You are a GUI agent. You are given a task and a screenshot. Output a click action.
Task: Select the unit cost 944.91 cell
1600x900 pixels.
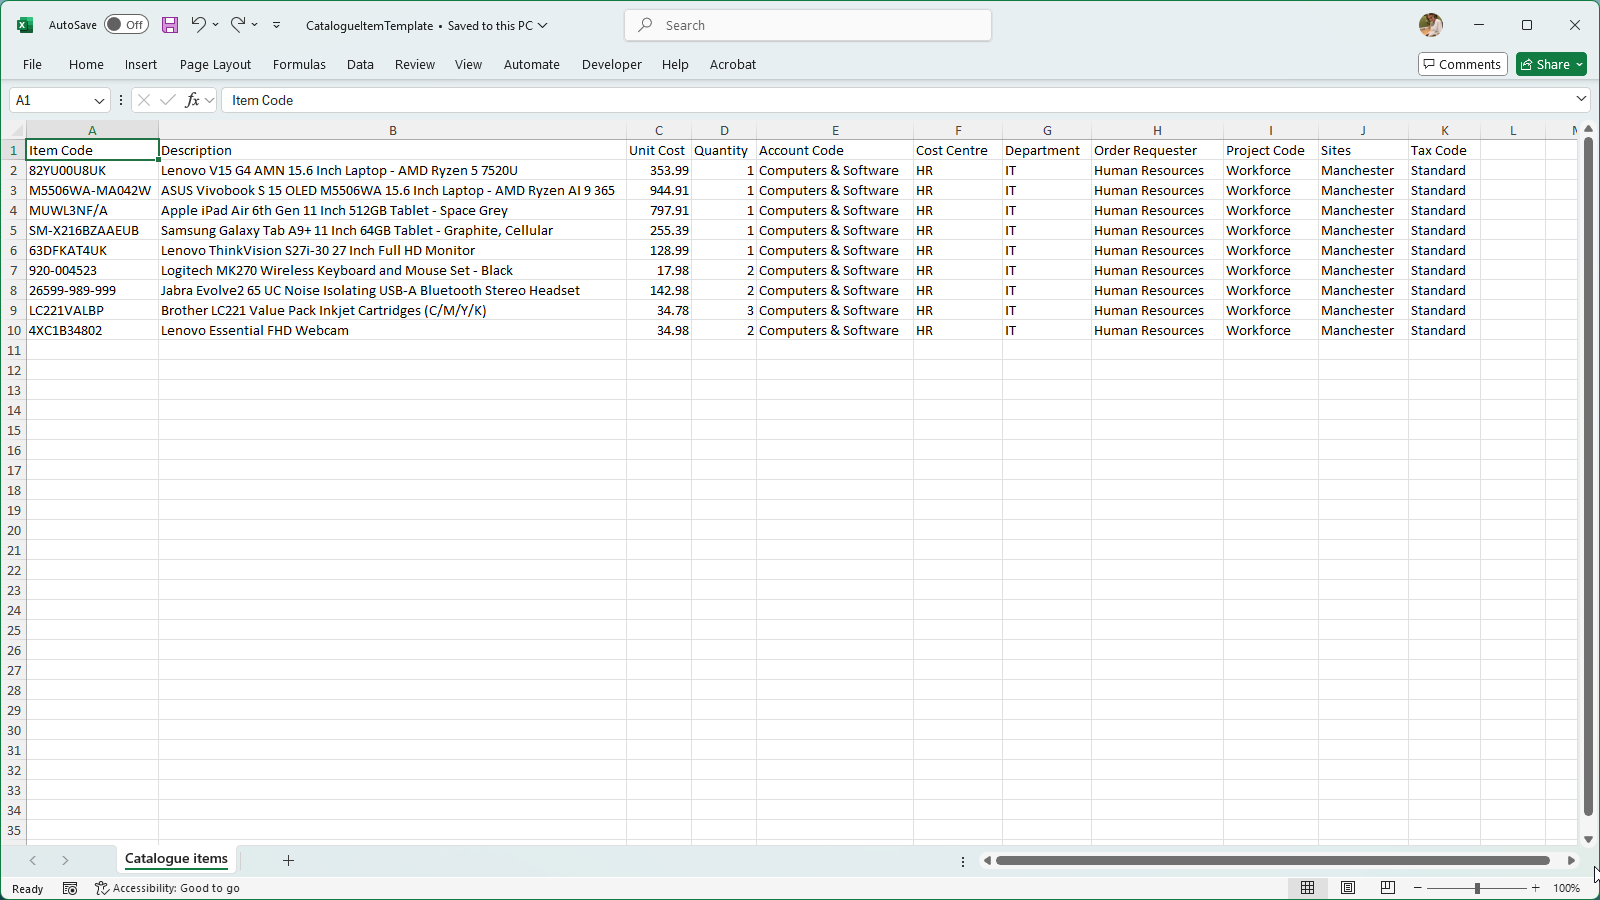coord(659,190)
